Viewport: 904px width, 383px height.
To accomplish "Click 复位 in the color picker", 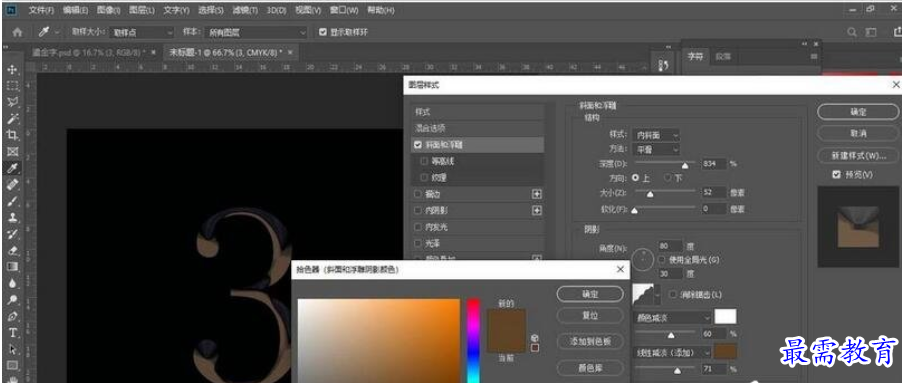I will [x=590, y=316].
